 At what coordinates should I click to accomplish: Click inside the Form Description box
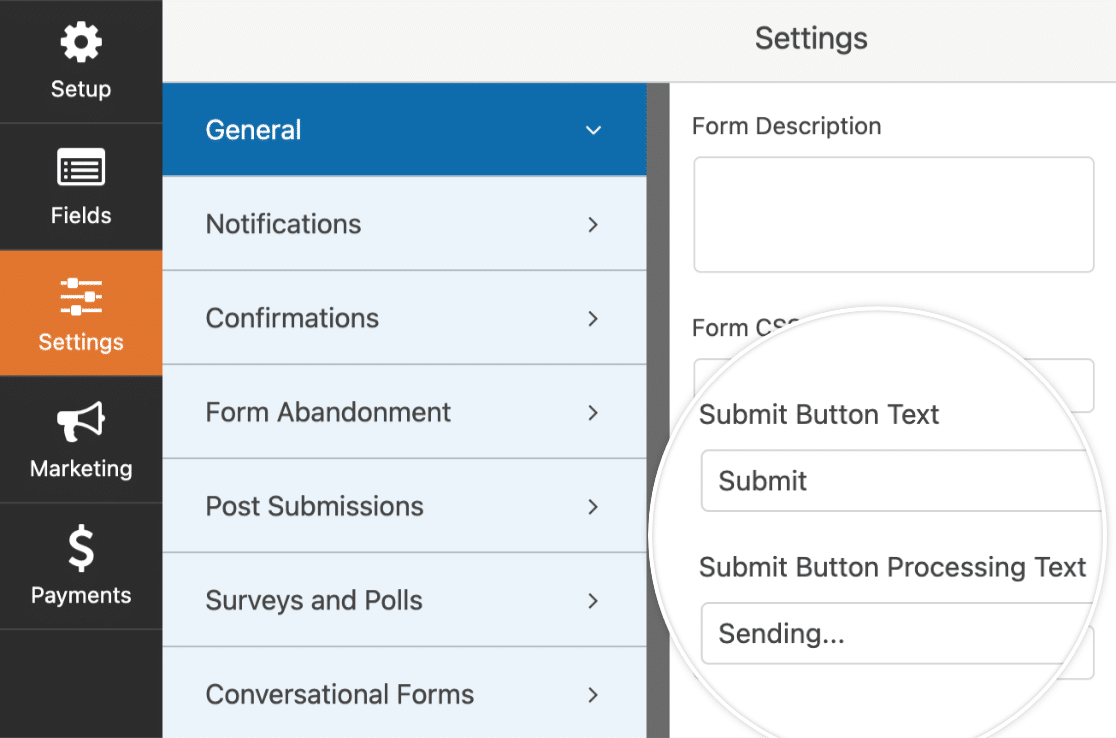pos(893,214)
